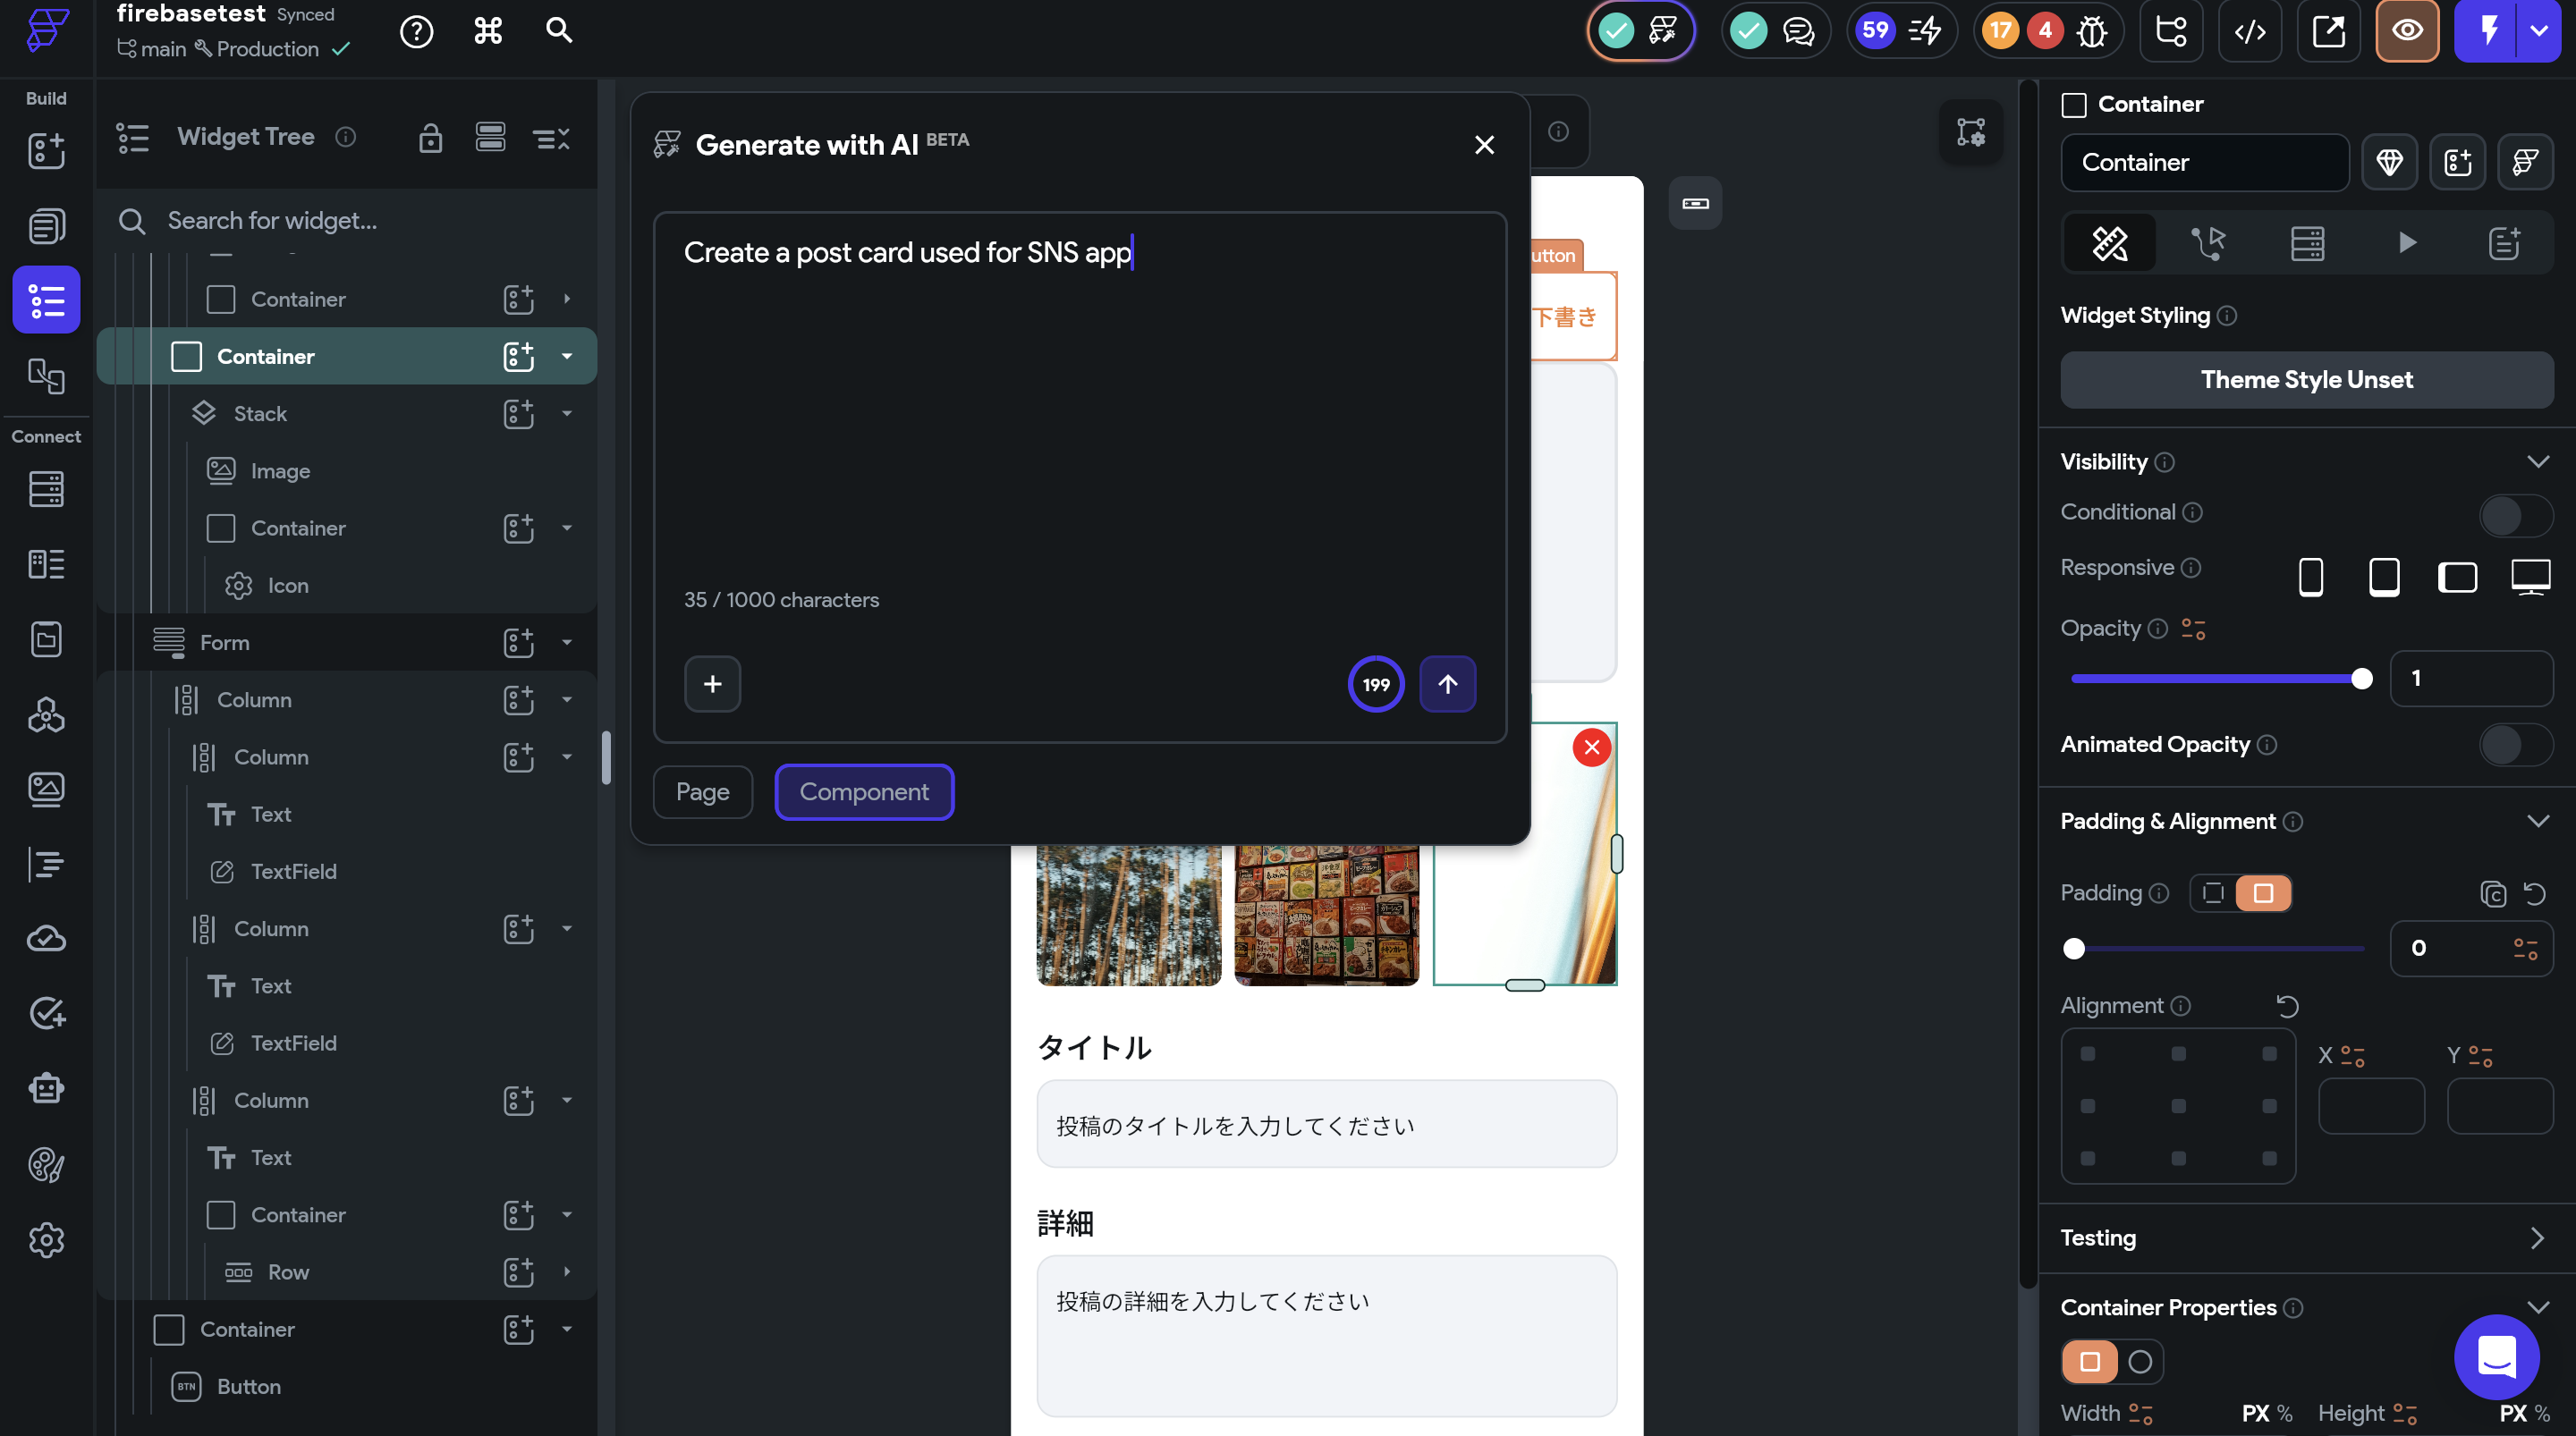Submit the AI prompt with arrow button
The height and width of the screenshot is (1436, 2576).
[x=1447, y=684]
